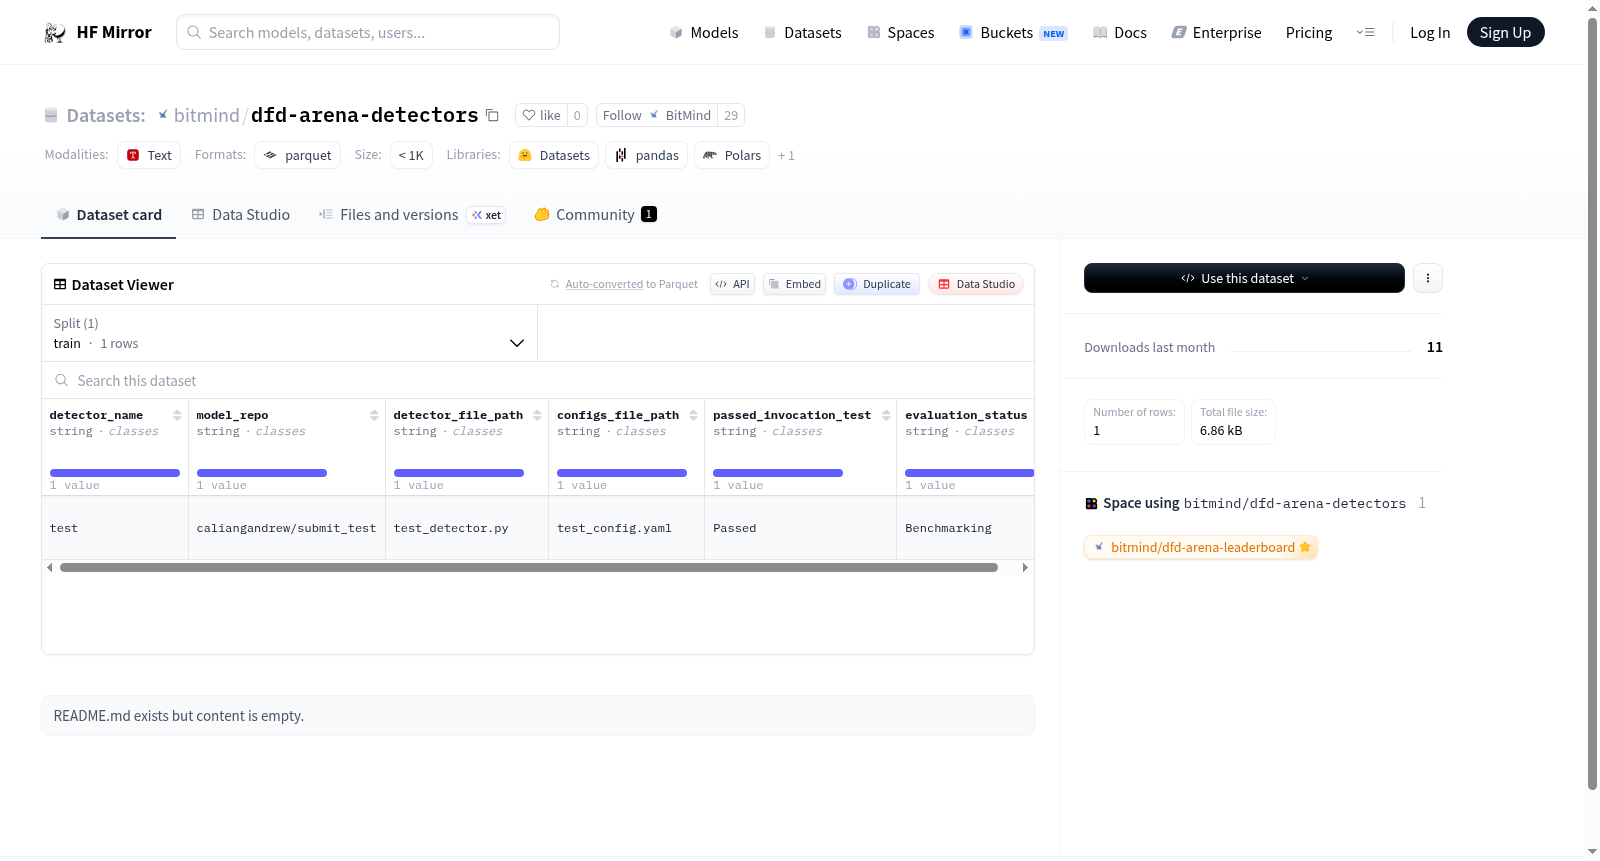The height and width of the screenshot is (861, 1600).
Task: Click the table scroll left arrow
Action: pos(49,567)
